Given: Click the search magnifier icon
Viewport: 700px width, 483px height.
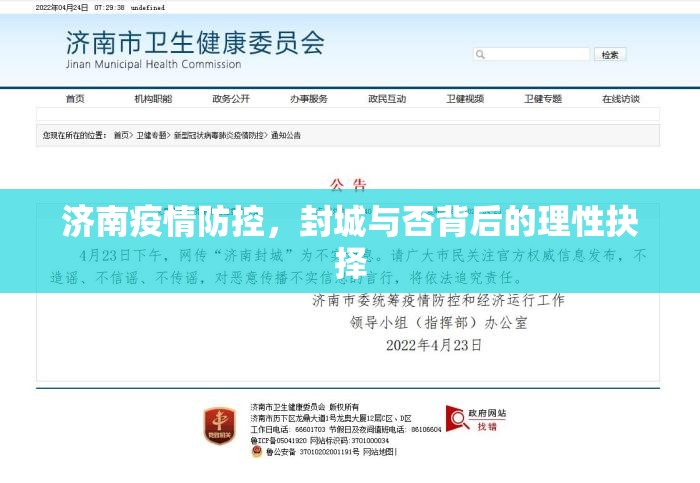Looking at the screenshot, I should point(480,54).
